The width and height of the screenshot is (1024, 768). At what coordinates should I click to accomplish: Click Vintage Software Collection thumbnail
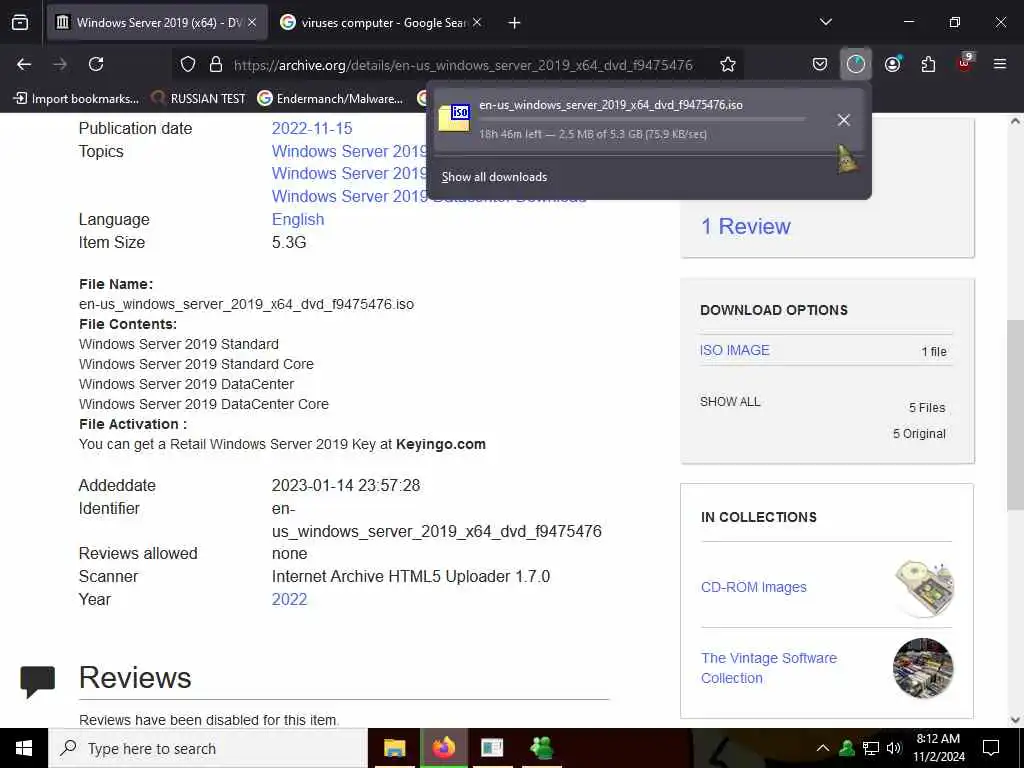click(x=923, y=668)
